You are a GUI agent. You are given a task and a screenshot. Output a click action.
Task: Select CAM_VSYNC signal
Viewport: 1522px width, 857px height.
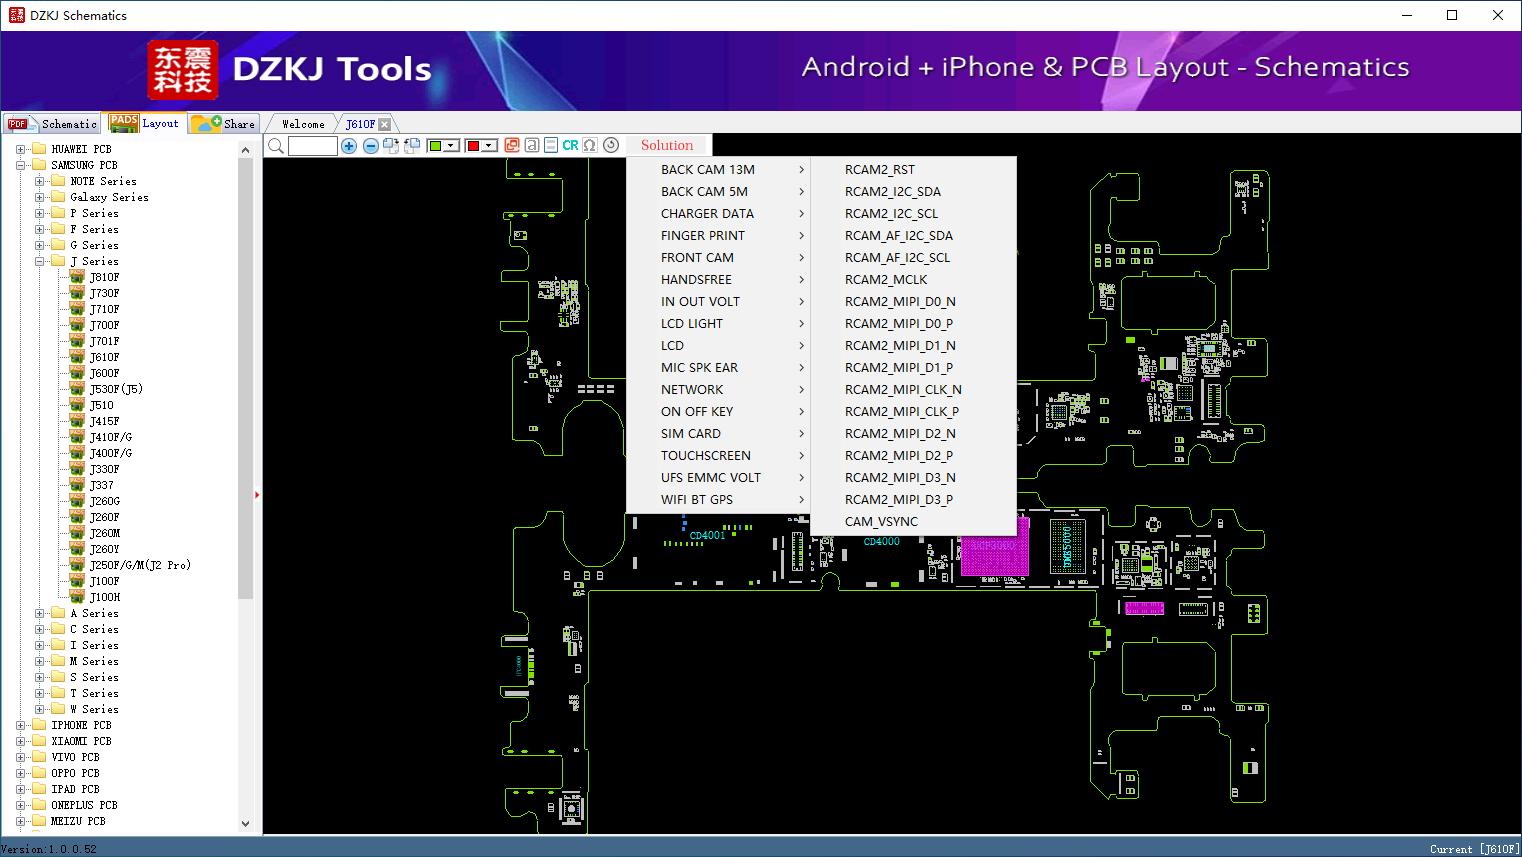point(914,522)
